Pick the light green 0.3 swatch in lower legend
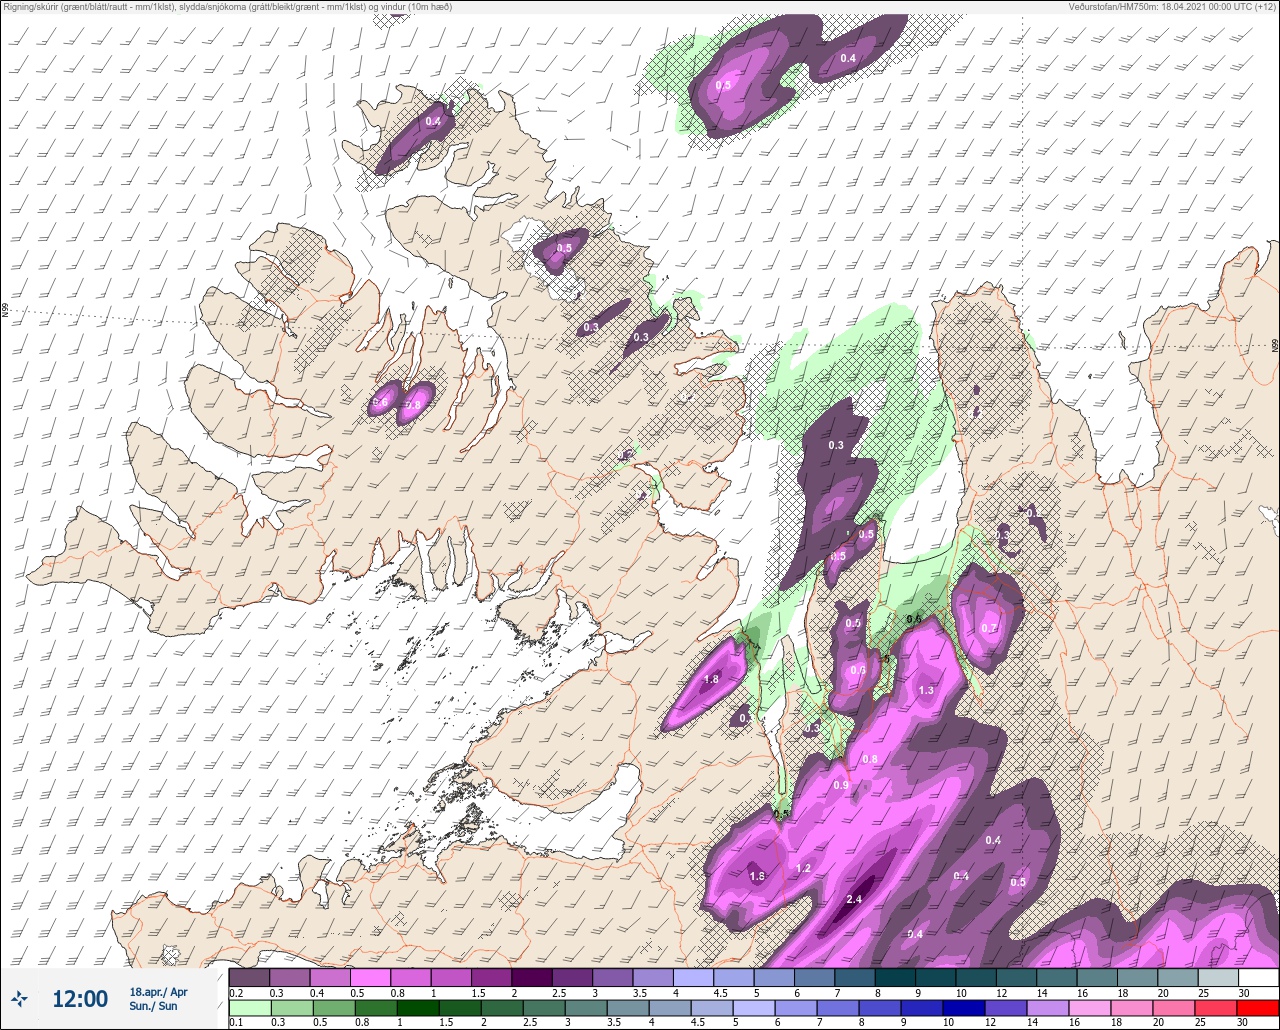1280x1030 pixels. 290,1007
